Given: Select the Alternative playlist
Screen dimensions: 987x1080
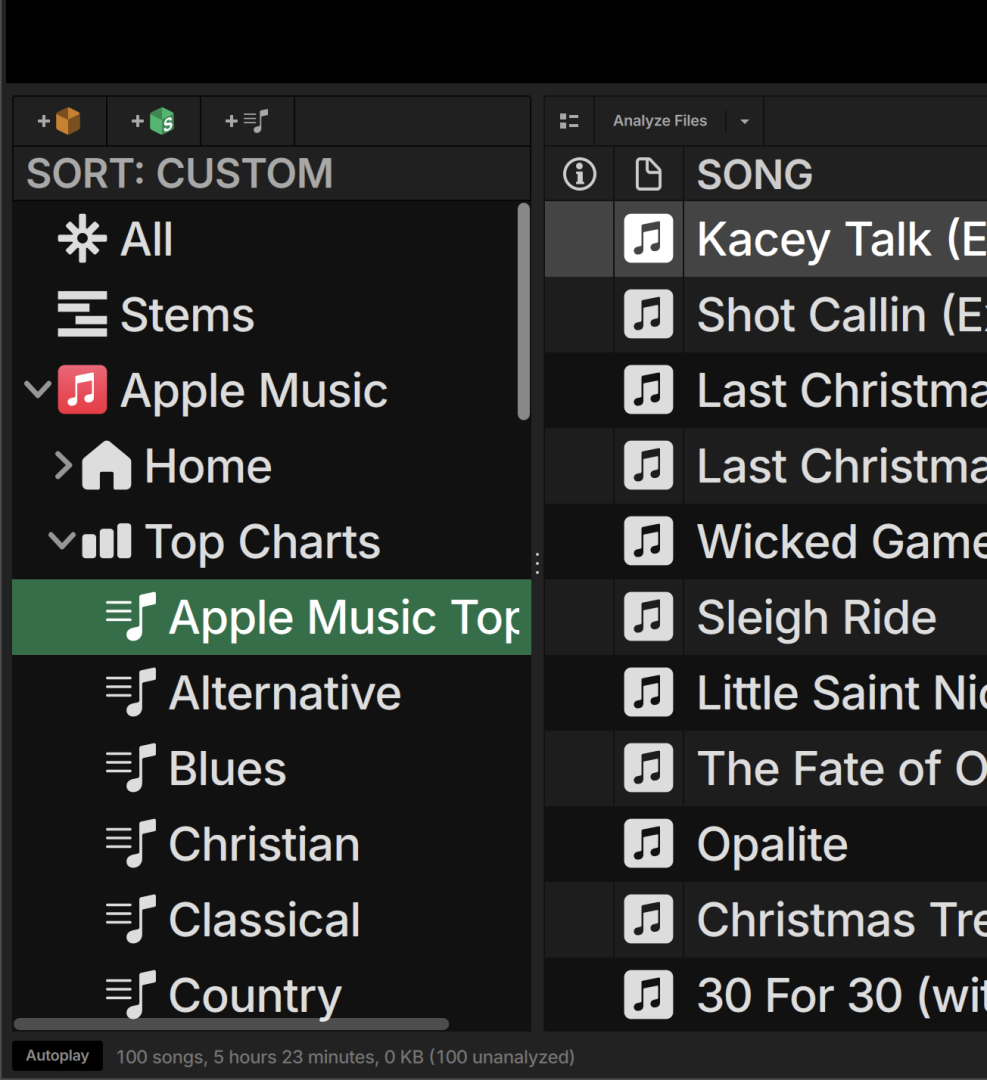Looking at the screenshot, I should point(284,693).
